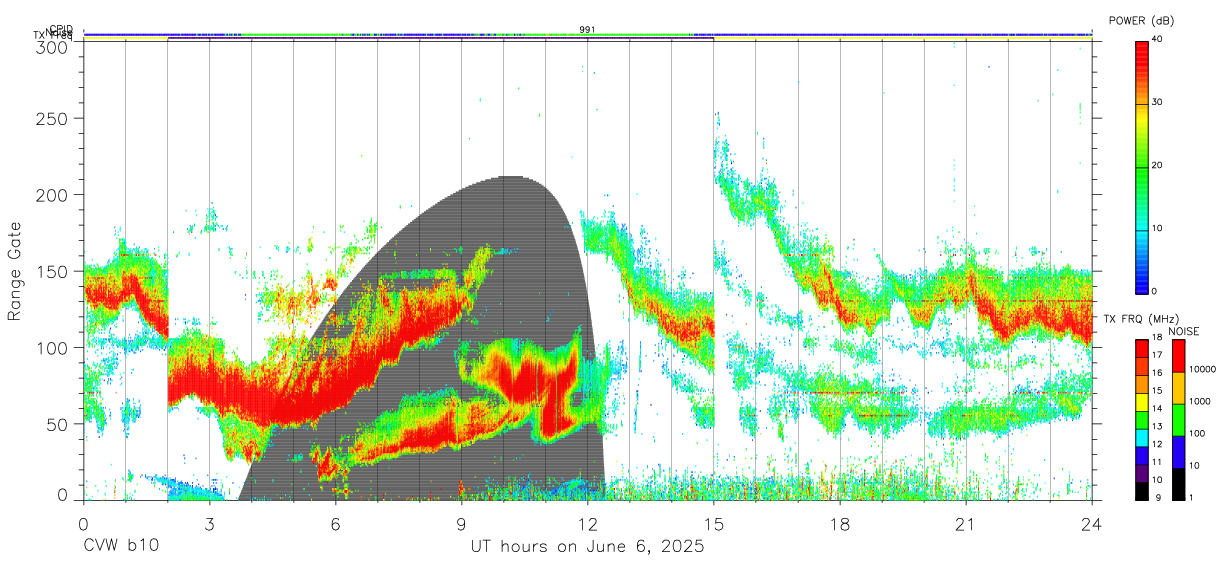Screen dimensions: 1228x567
Task: Click the orange block of the NOISE scale
Action: (1180, 387)
